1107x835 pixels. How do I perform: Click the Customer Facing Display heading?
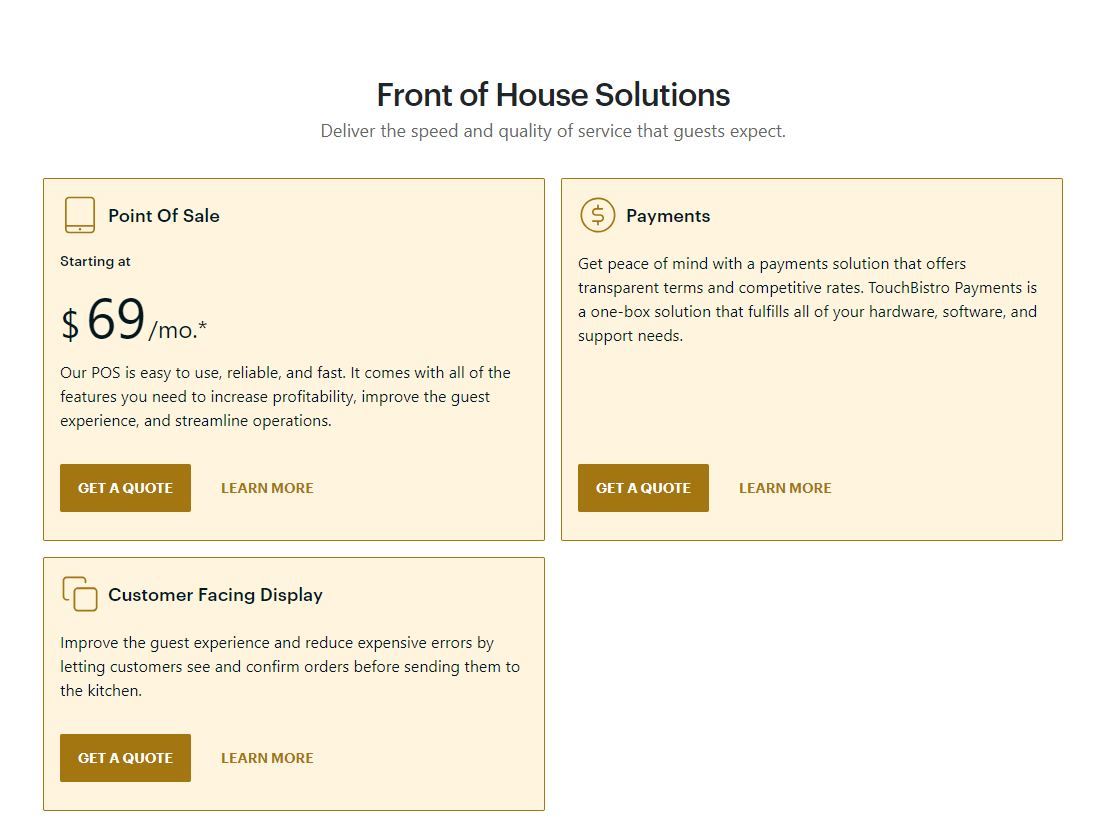coord(215,594)
